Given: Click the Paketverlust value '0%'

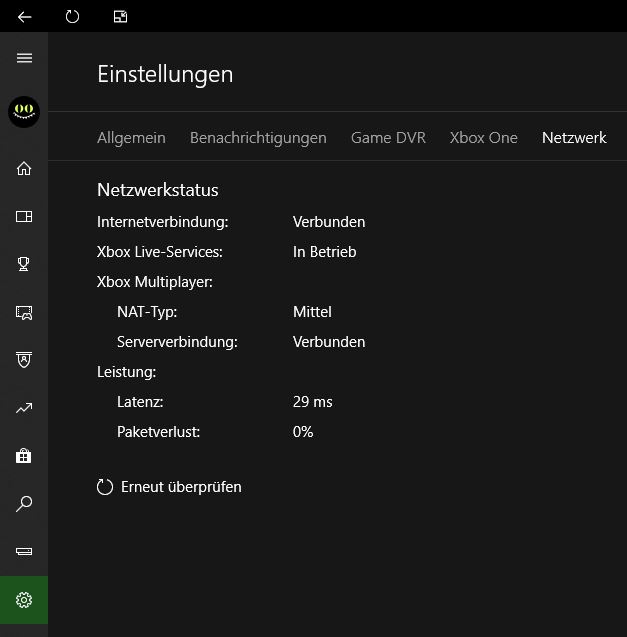Looking at the screenshot, I should (x=303, y=432).
